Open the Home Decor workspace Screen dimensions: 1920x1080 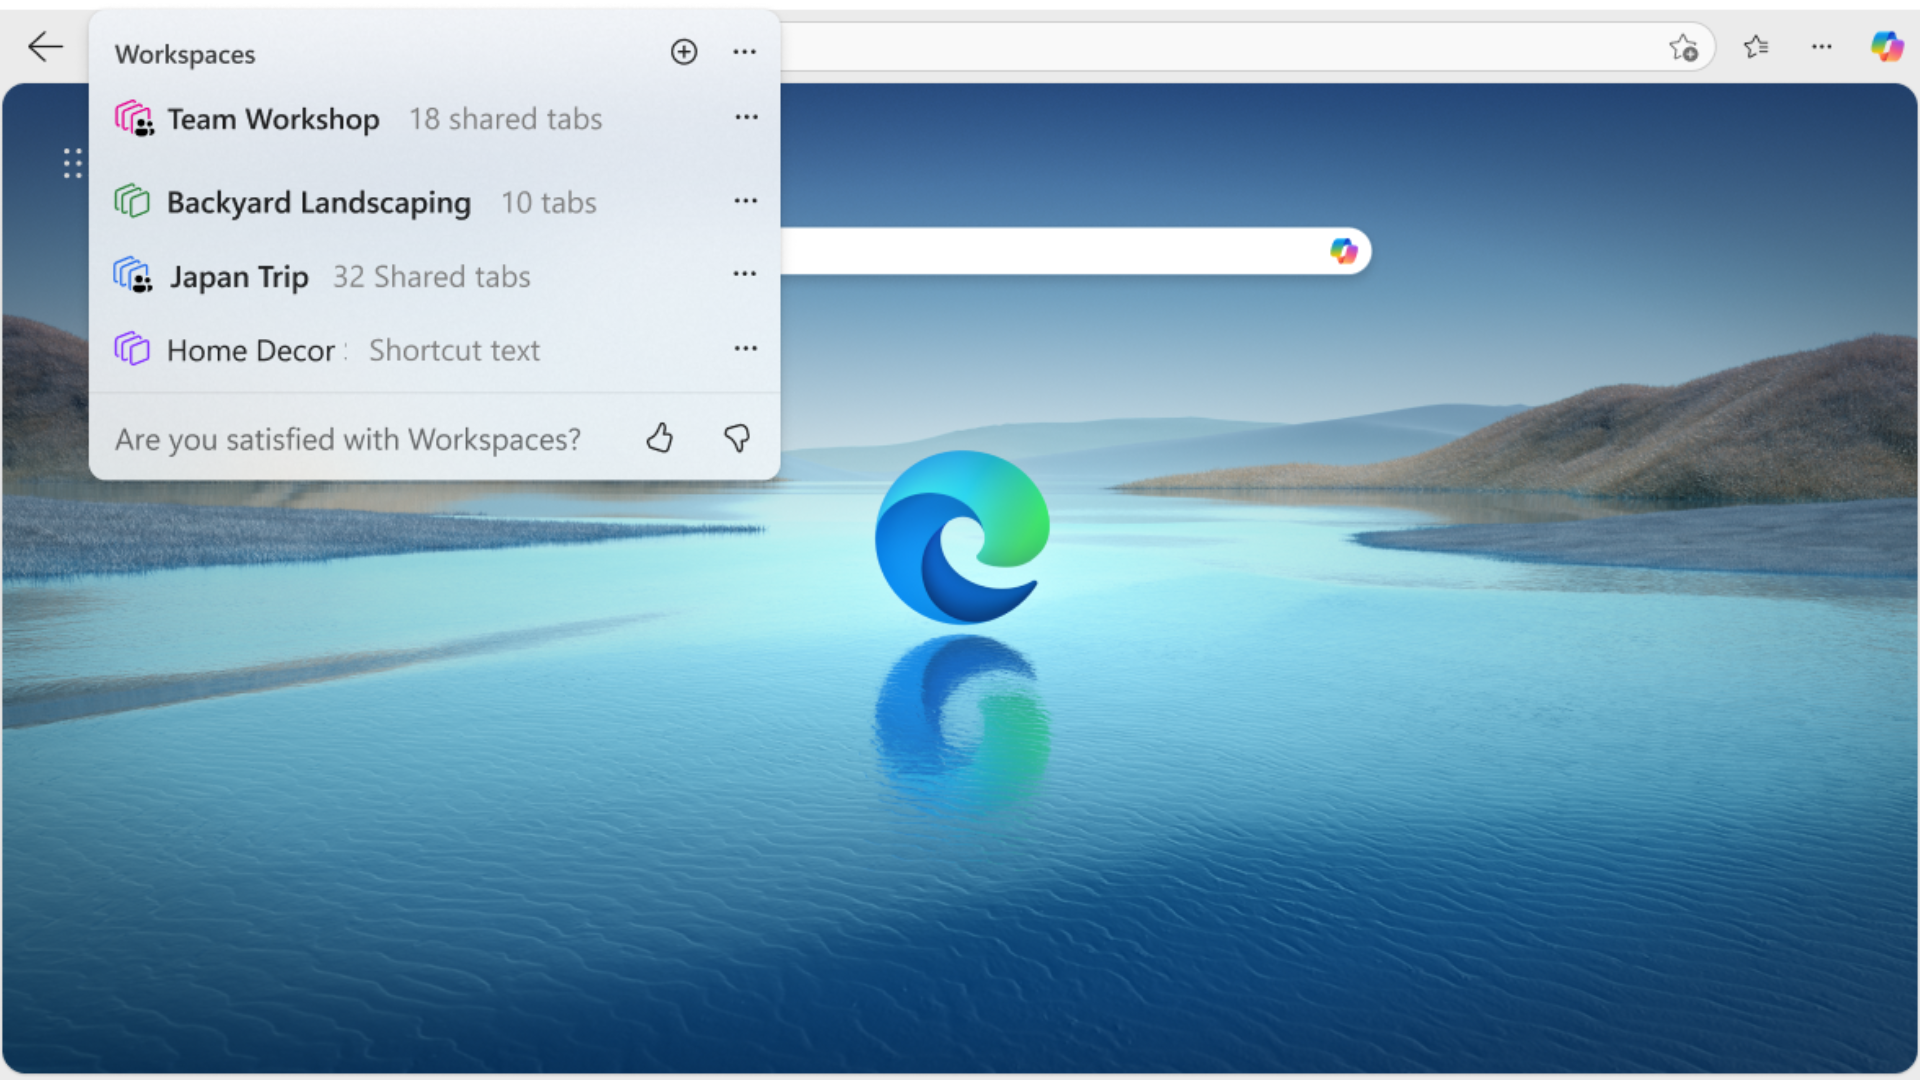[250, 351]
